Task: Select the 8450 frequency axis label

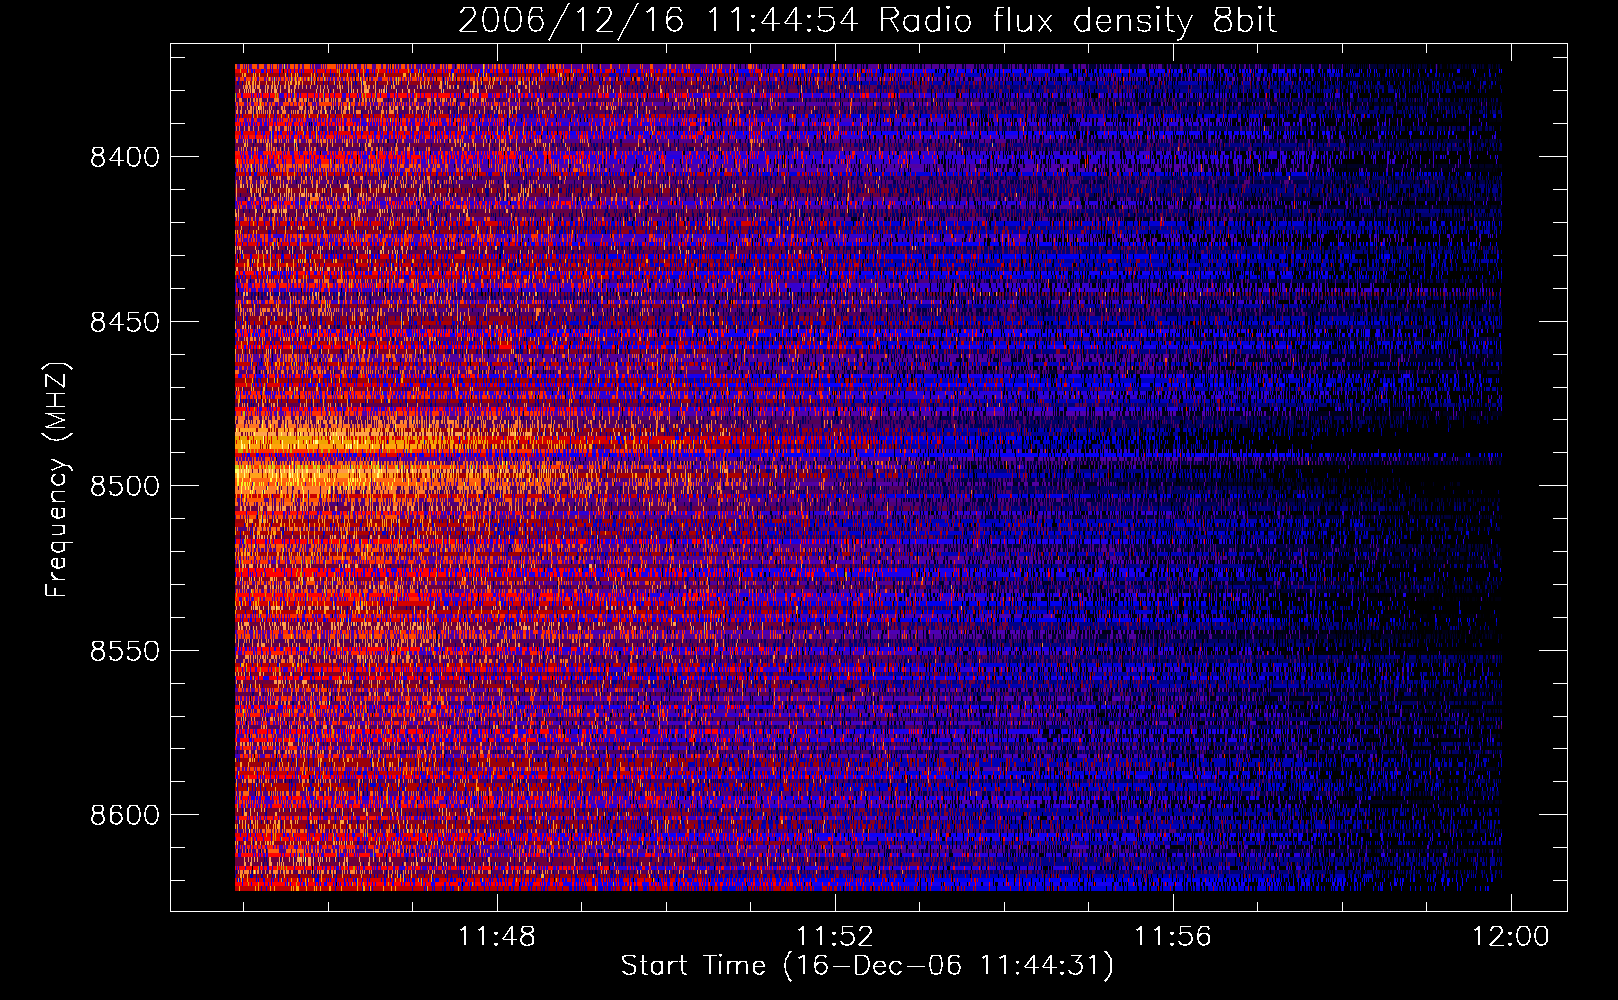Action: point(124,322)
